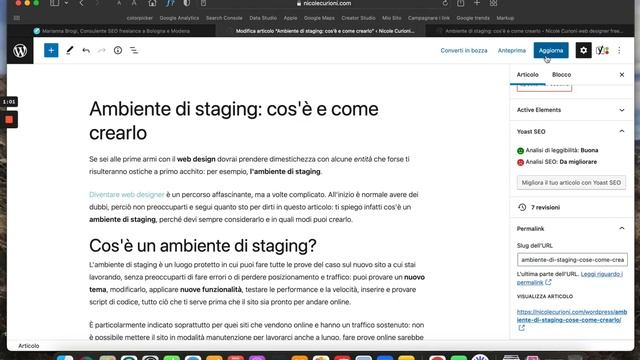
Task: Show document details info icon
Action: coord(118,51)
